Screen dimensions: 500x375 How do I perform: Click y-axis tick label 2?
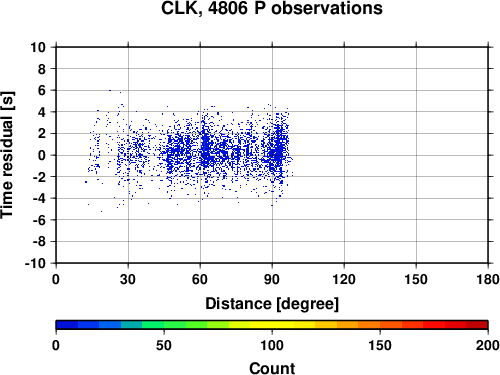[x=42, y=134]
